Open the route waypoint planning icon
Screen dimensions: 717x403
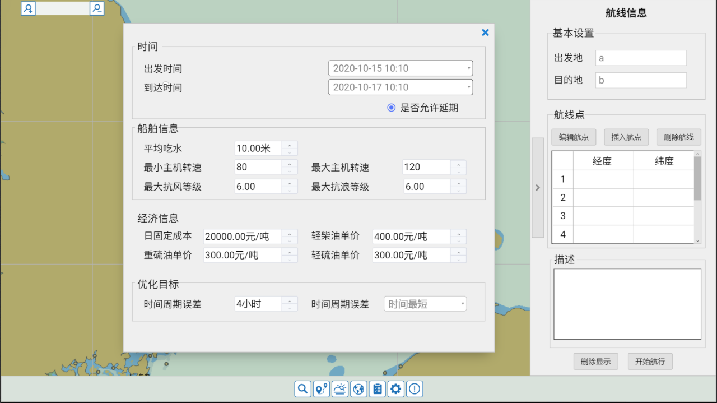(320, 389)
